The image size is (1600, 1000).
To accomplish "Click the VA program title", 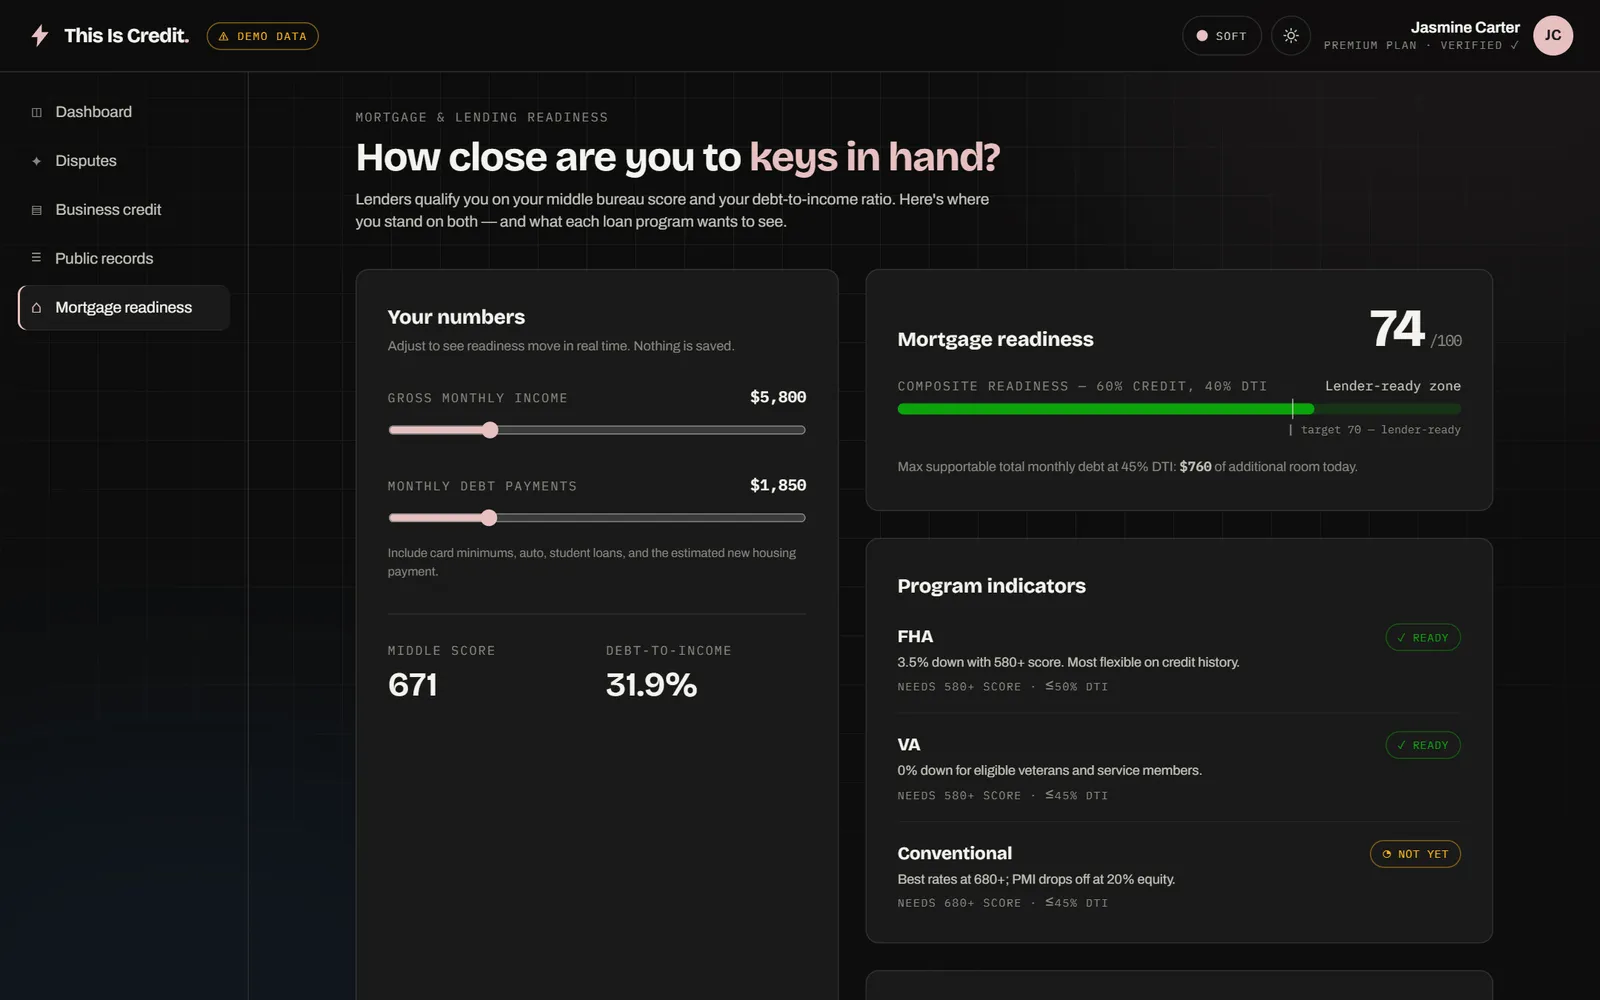I will point(909,745).
